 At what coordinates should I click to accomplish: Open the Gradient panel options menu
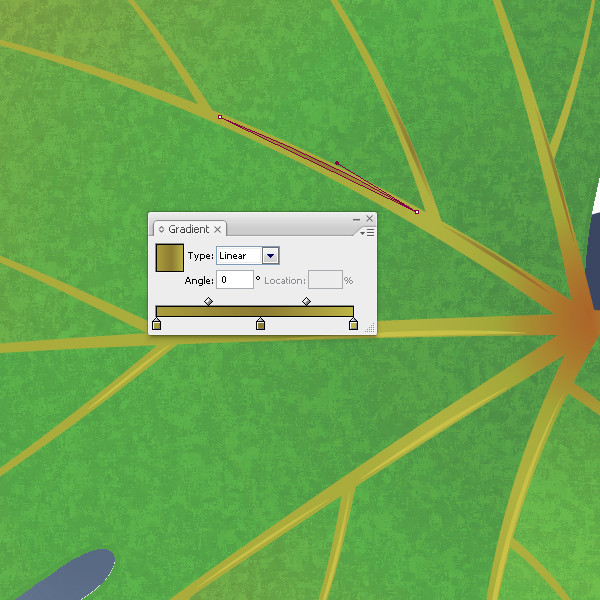367,232
